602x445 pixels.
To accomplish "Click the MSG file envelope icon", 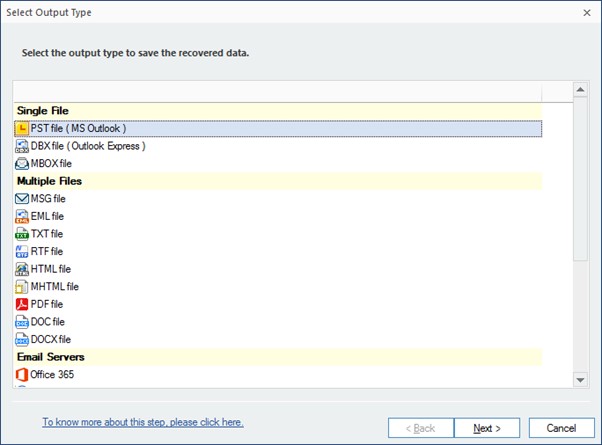I will click(x=22, y=199).
